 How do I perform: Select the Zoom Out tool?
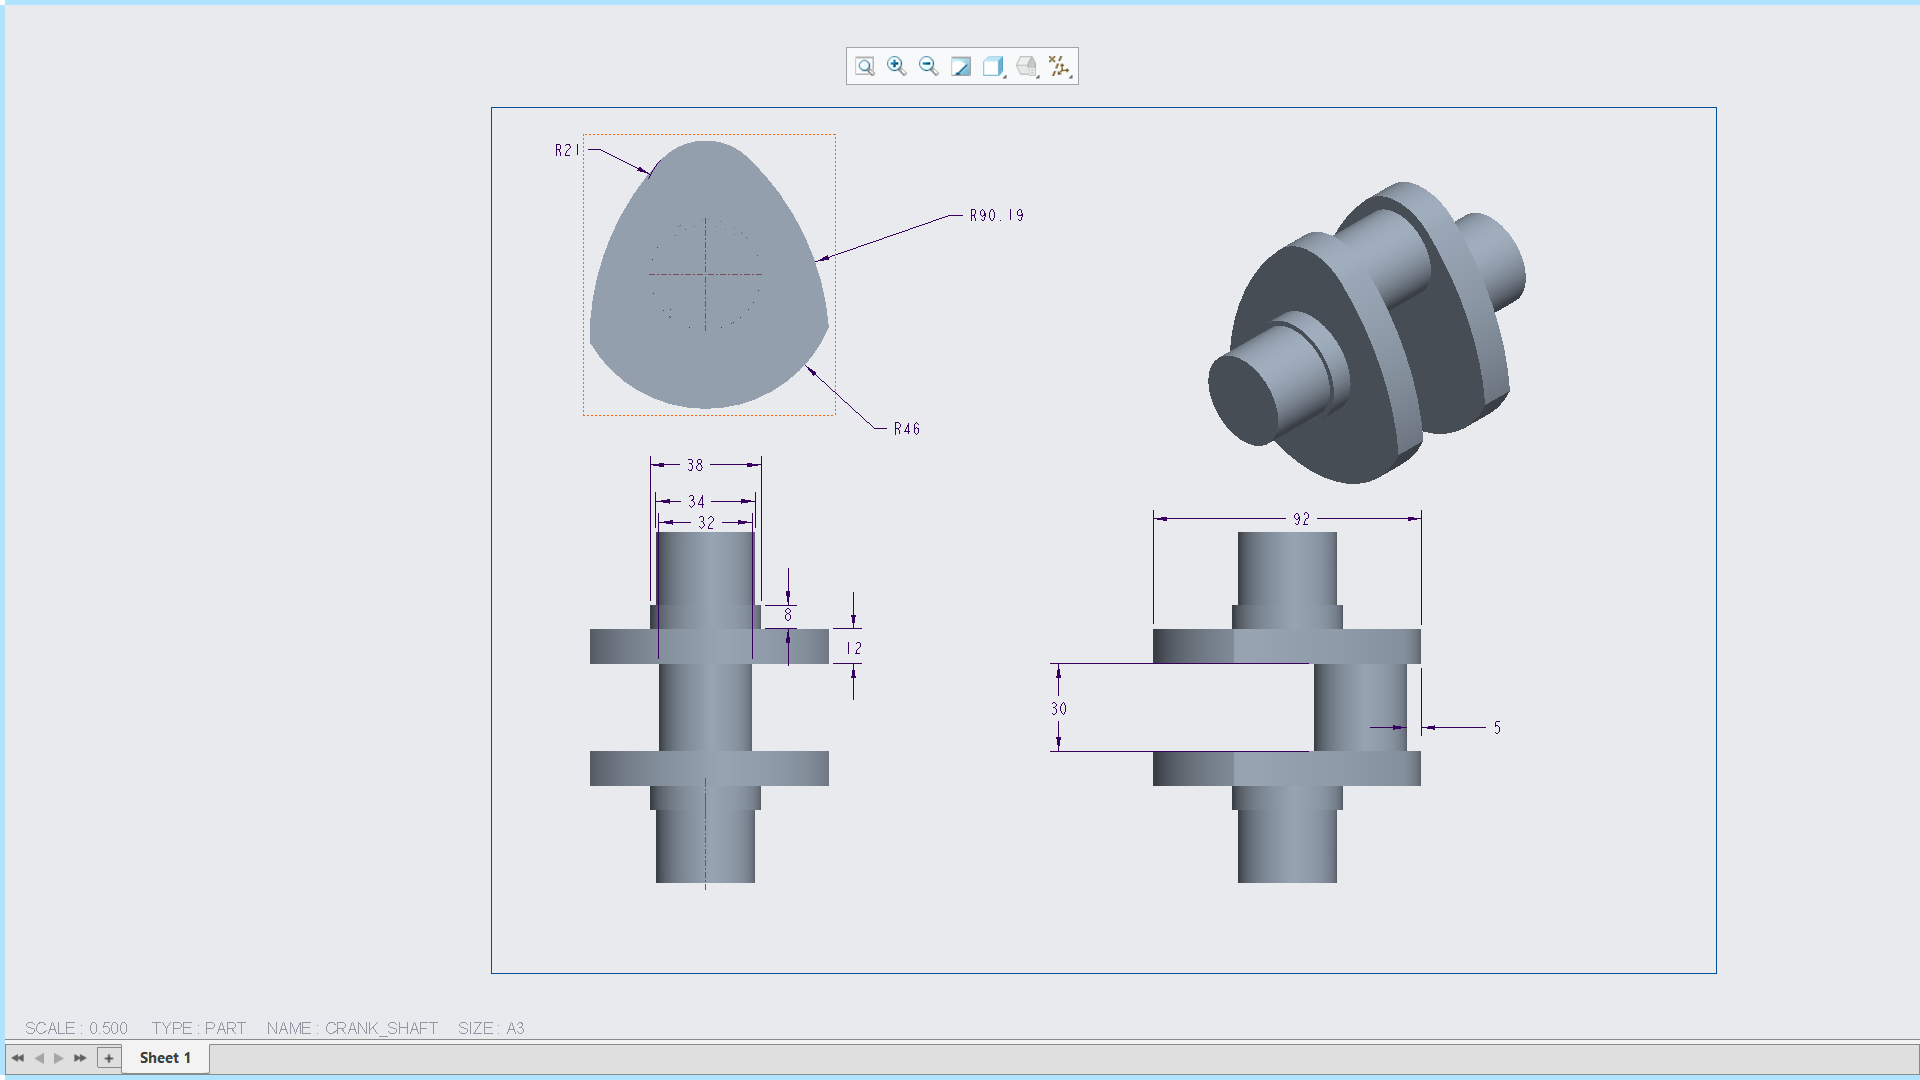click(x=927, y=66)
